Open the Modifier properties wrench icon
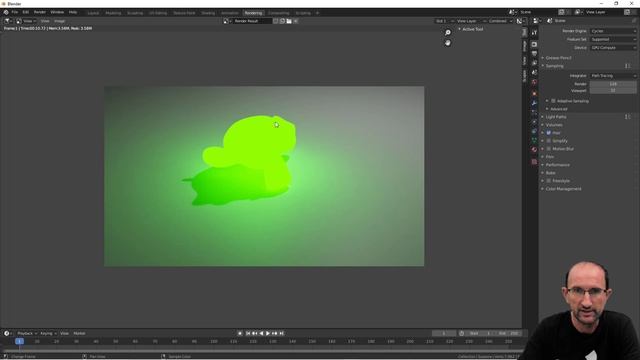 pyautogui.click(x=534, y=103)
